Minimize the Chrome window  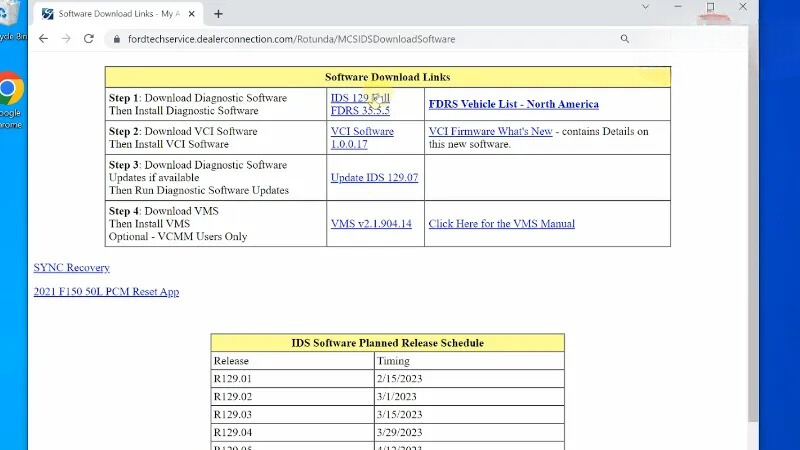678,7
